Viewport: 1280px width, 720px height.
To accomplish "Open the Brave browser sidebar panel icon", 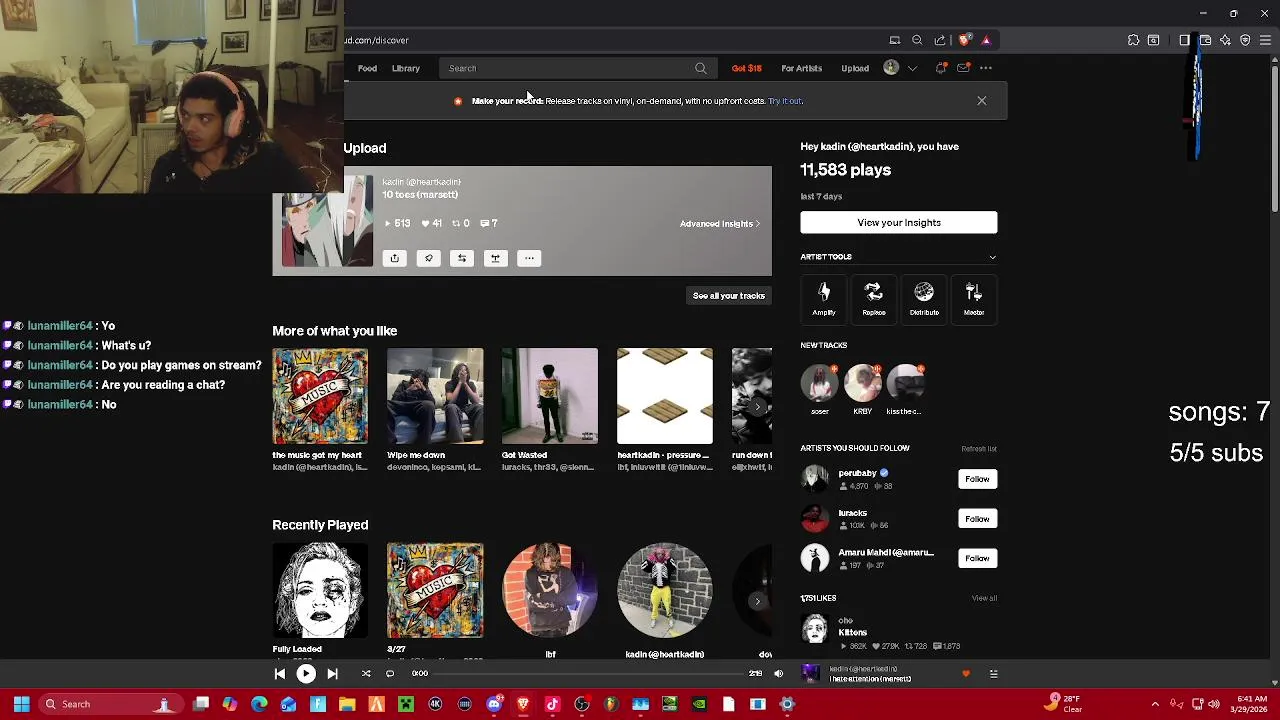I will point(1185,40).
